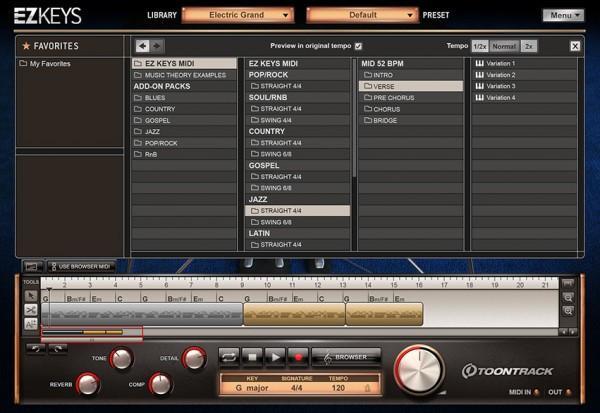This screenshot has width=600, height=413.
Task: Zoom in the song track
Action: coord(568,311)
